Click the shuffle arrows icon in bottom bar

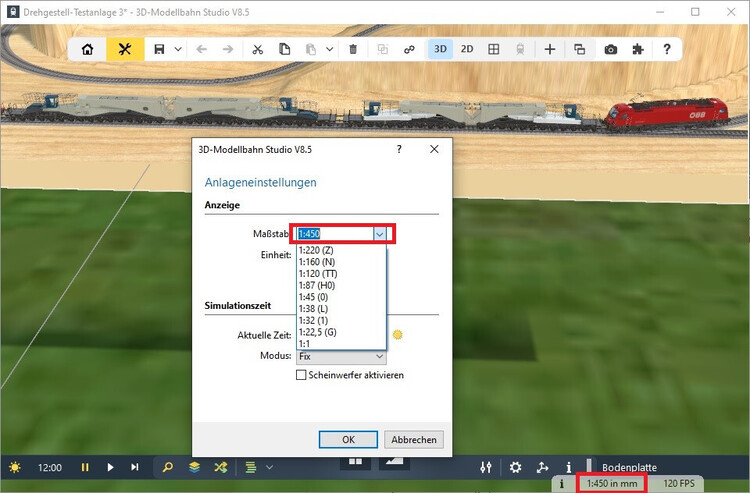[221, 467]
